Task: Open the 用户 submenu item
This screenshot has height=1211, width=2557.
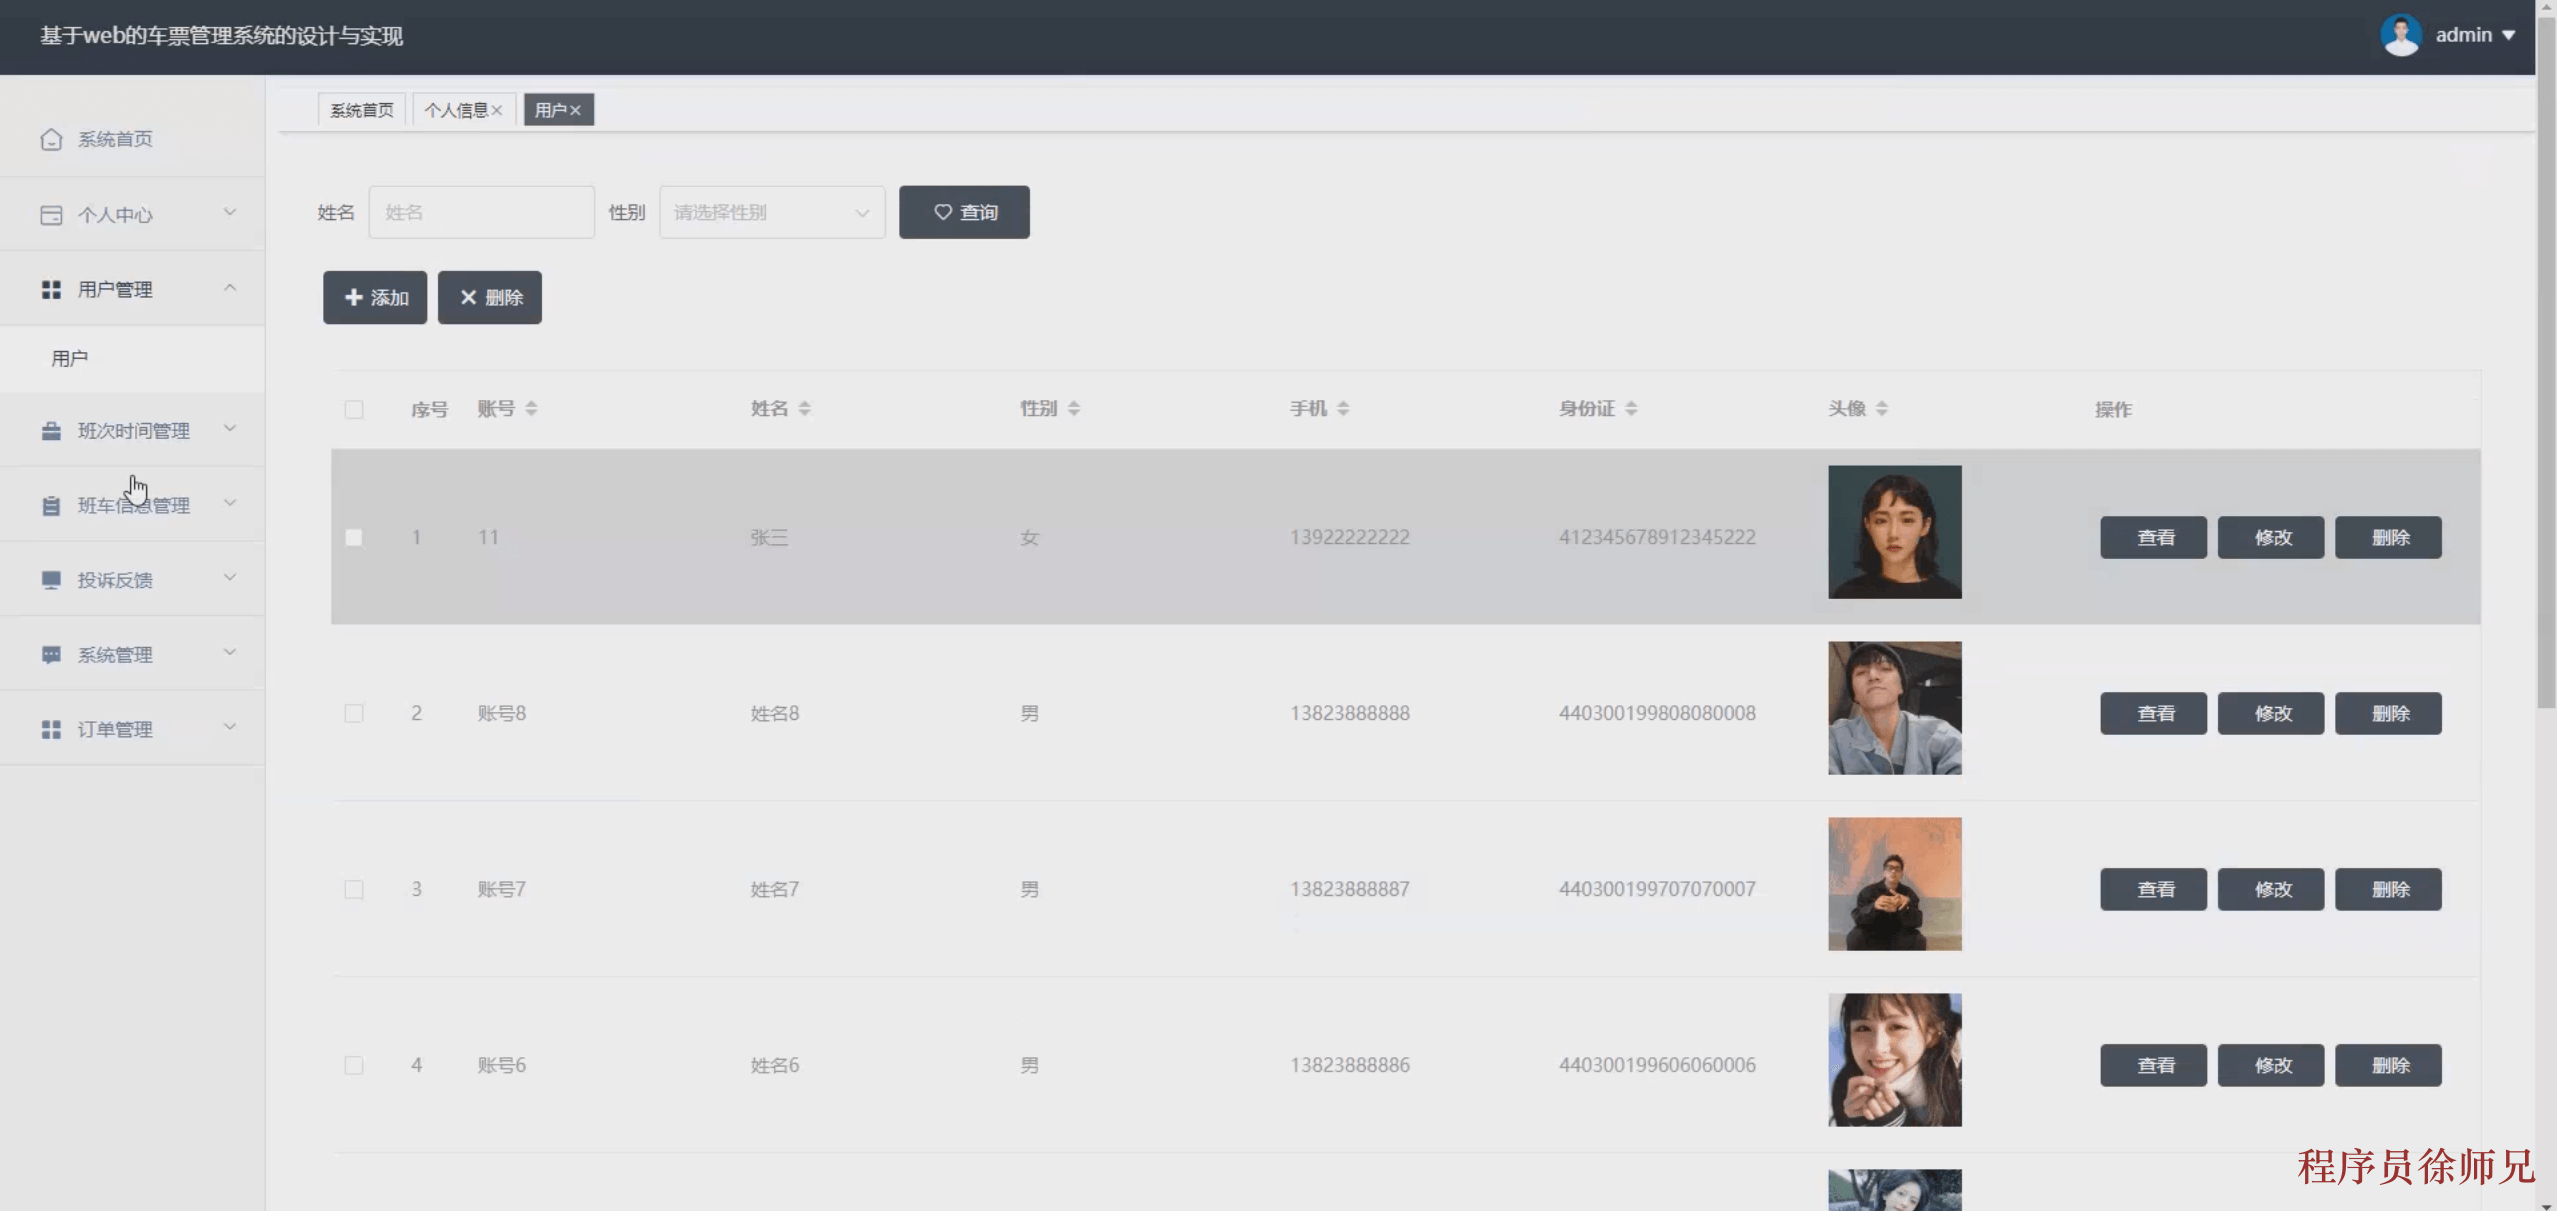Action: coord(70,358)
